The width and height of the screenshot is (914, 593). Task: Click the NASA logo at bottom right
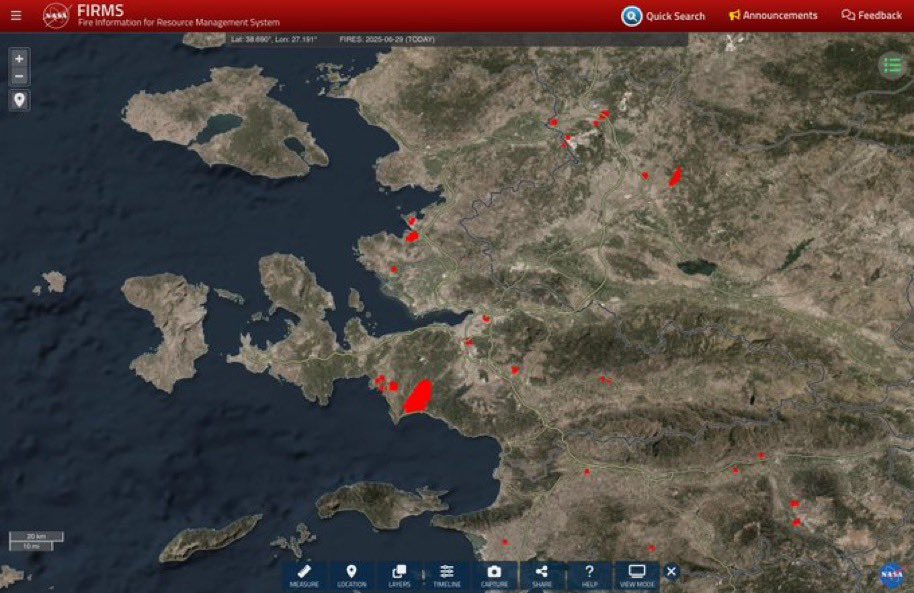tap(892, 574)
